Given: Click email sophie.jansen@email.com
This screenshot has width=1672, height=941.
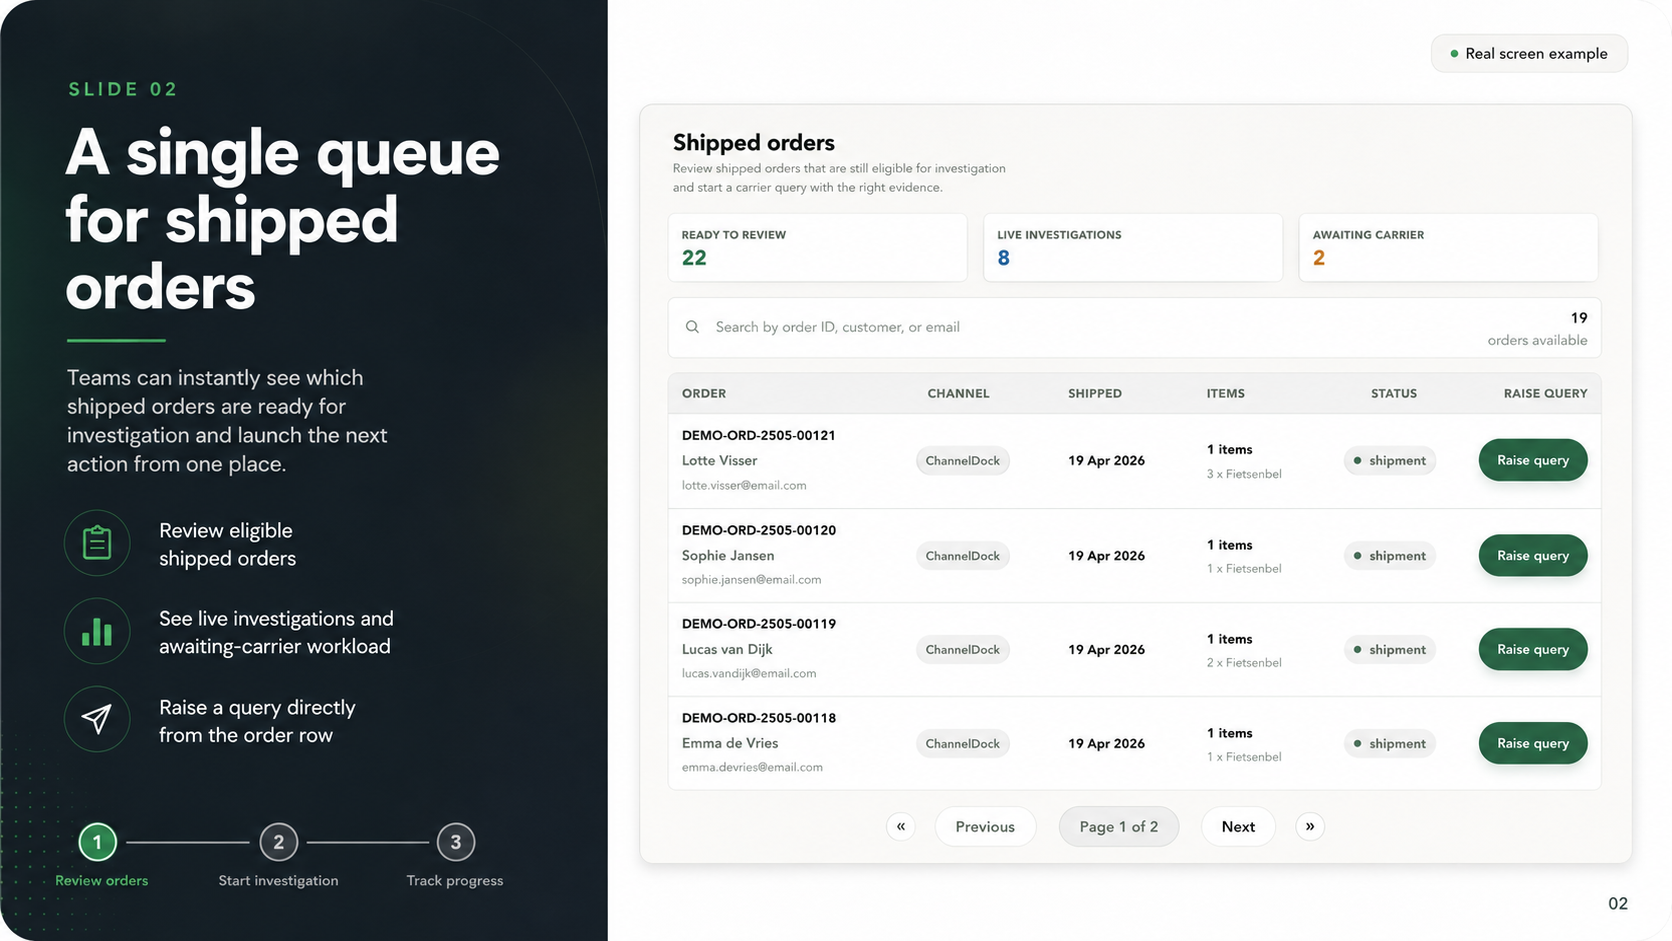Looking at the screenshot, I should point(751,579).
